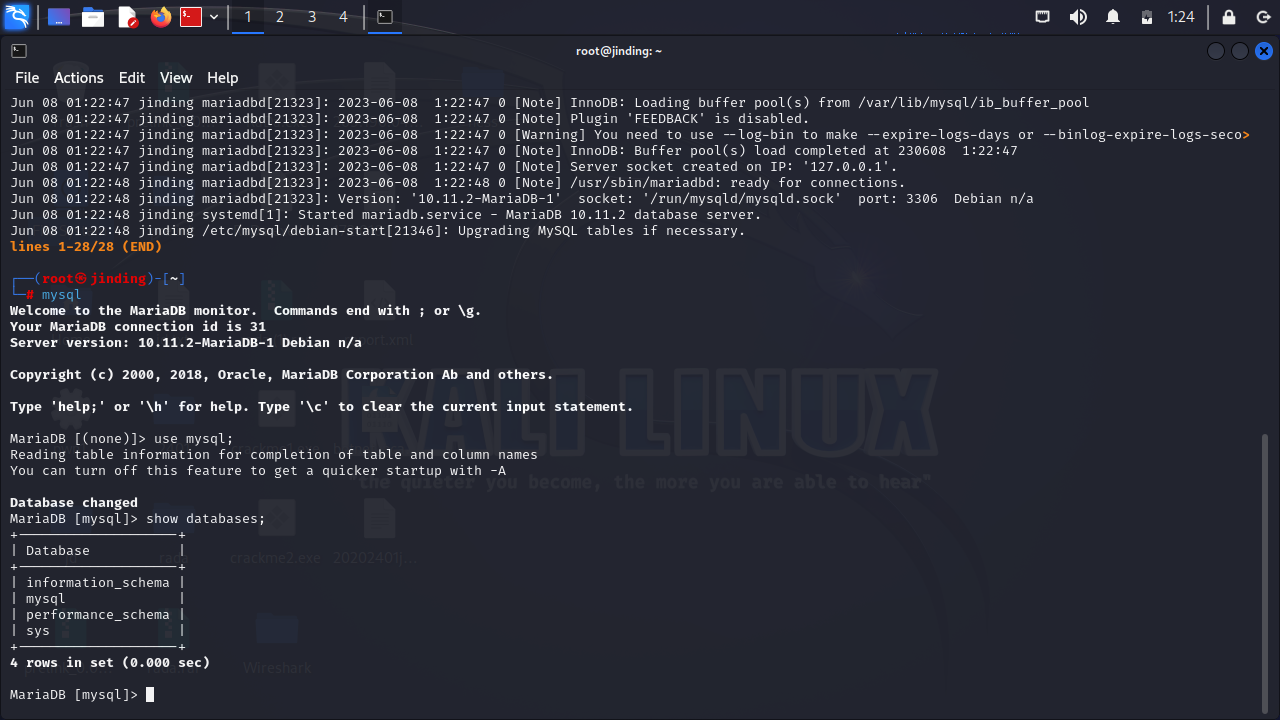Switch to workspace 1

248,17
